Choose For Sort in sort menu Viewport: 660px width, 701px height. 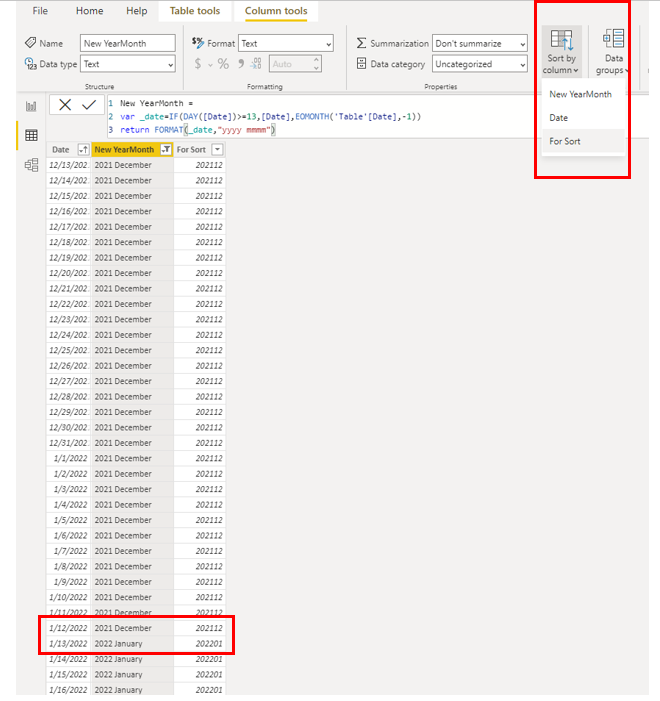(x=583, y=141)
